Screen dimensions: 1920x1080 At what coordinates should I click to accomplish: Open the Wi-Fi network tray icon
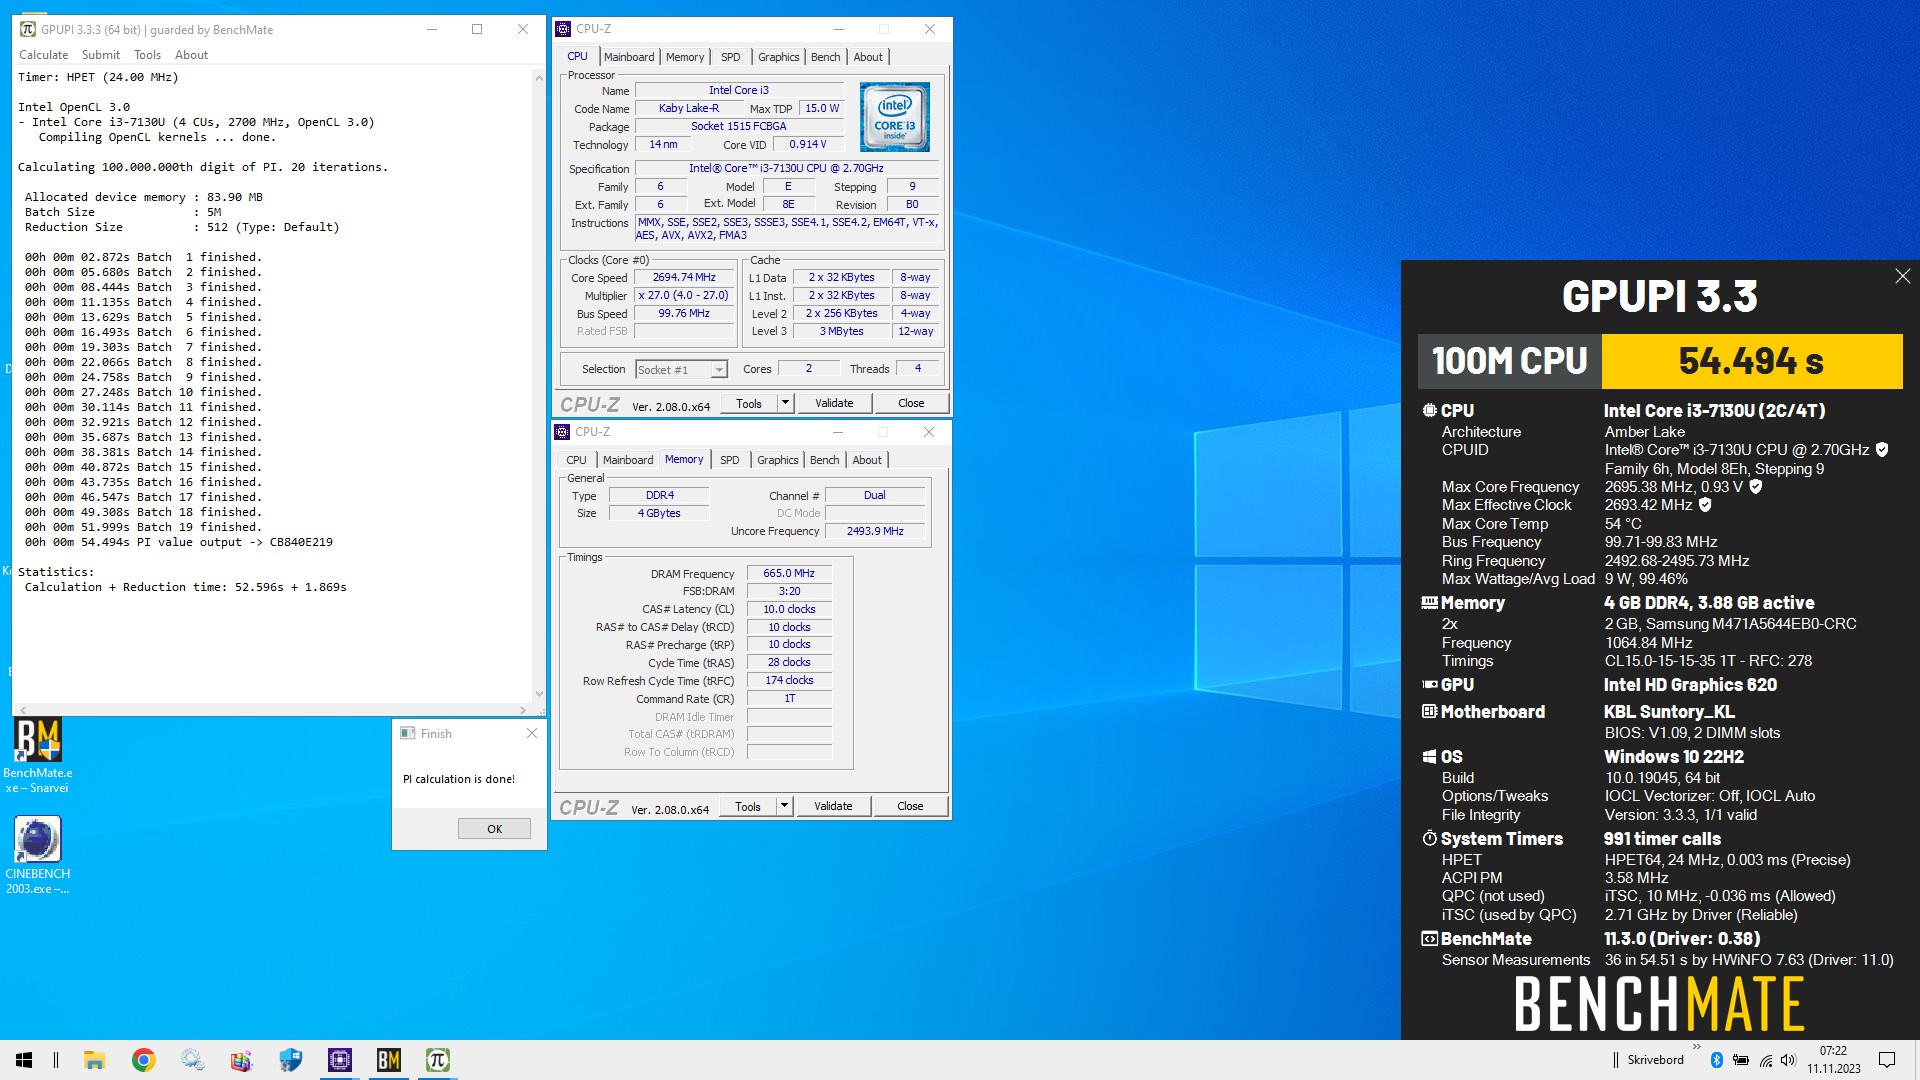point(1765,1060)
